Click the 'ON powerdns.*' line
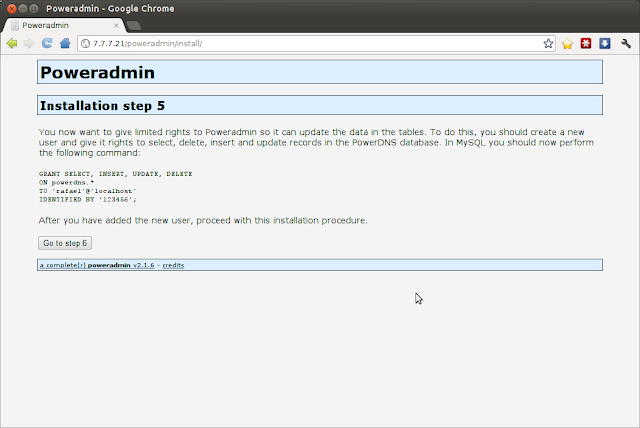This screenshot has width=640, height=428. pos(66,182)
